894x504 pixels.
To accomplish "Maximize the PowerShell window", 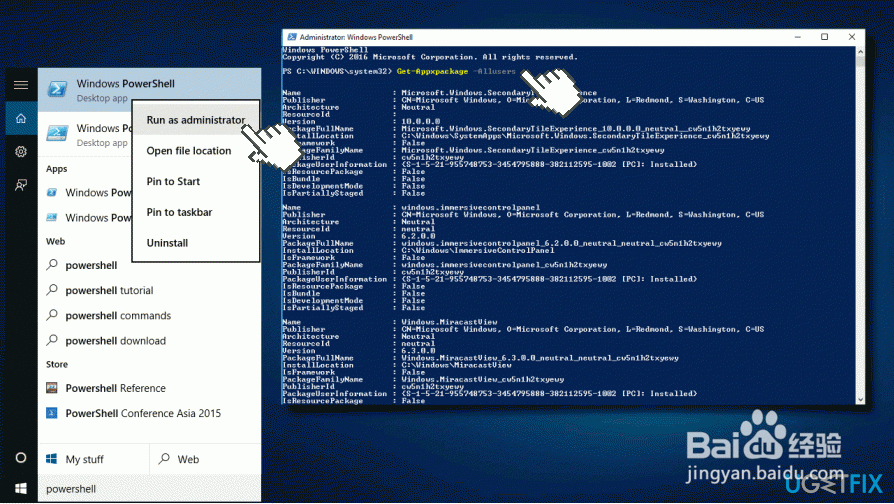I will tap(824, 37).
